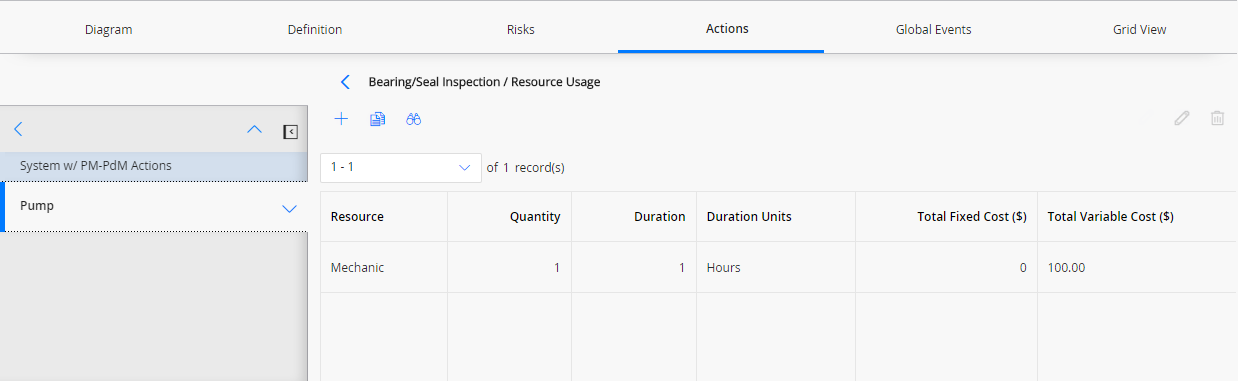The image size is (1238, 381).
Task: Collapse tree with the up chevron
Action: pos(254,130)
